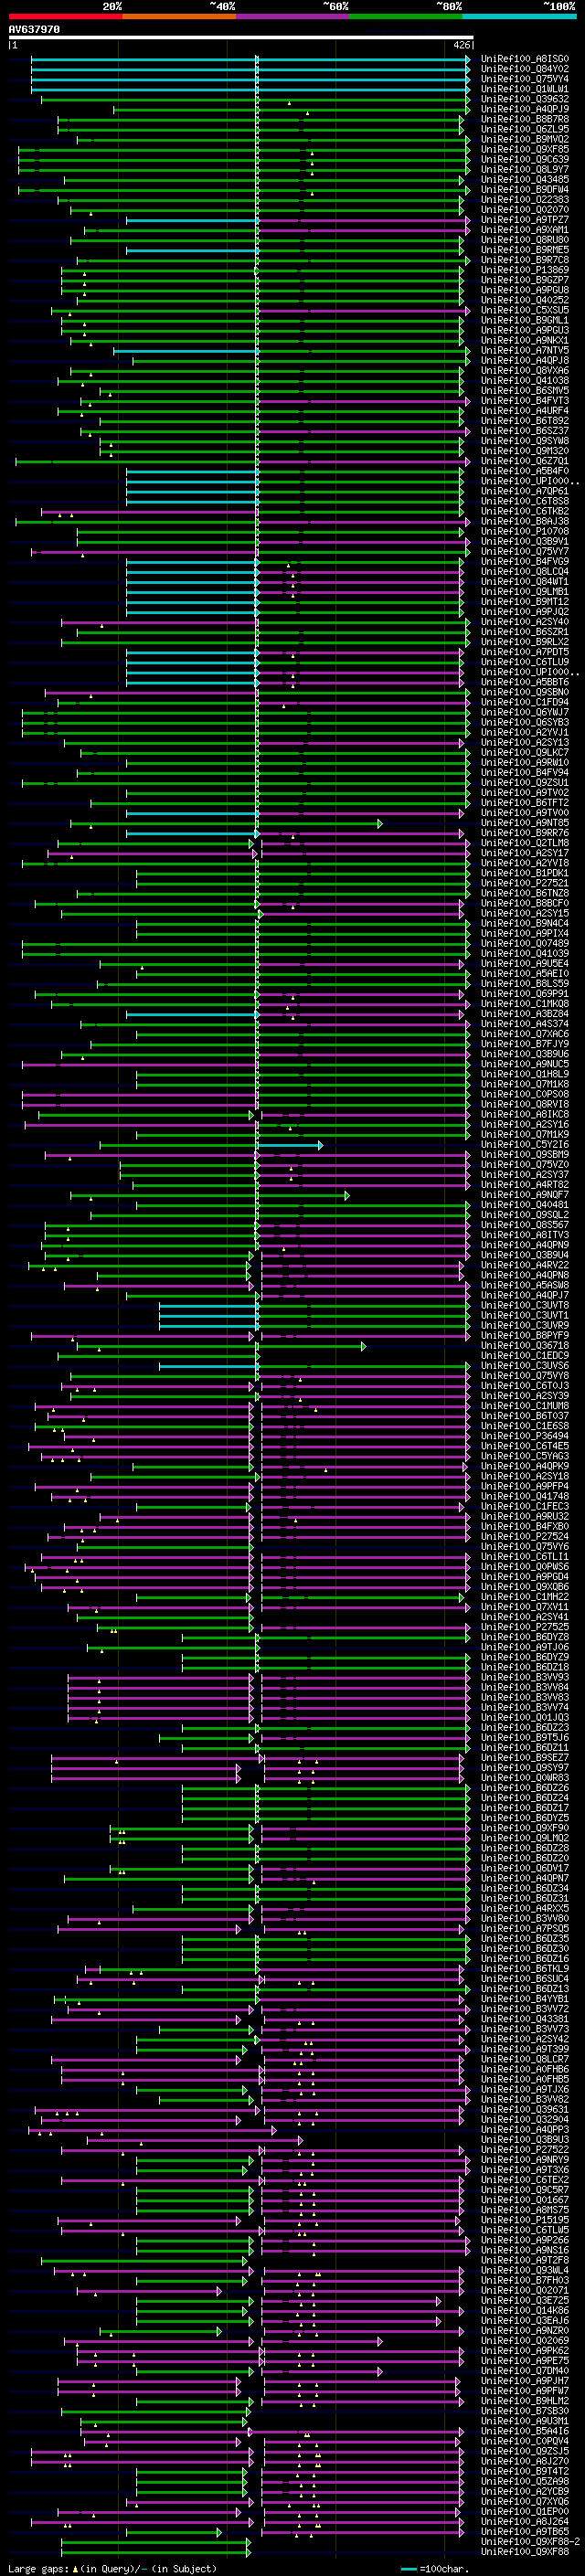The height and width of the screenshot is (2576, 585).
Task: Select the UniRef100_Q6ZL95 label
Action: 525,129
